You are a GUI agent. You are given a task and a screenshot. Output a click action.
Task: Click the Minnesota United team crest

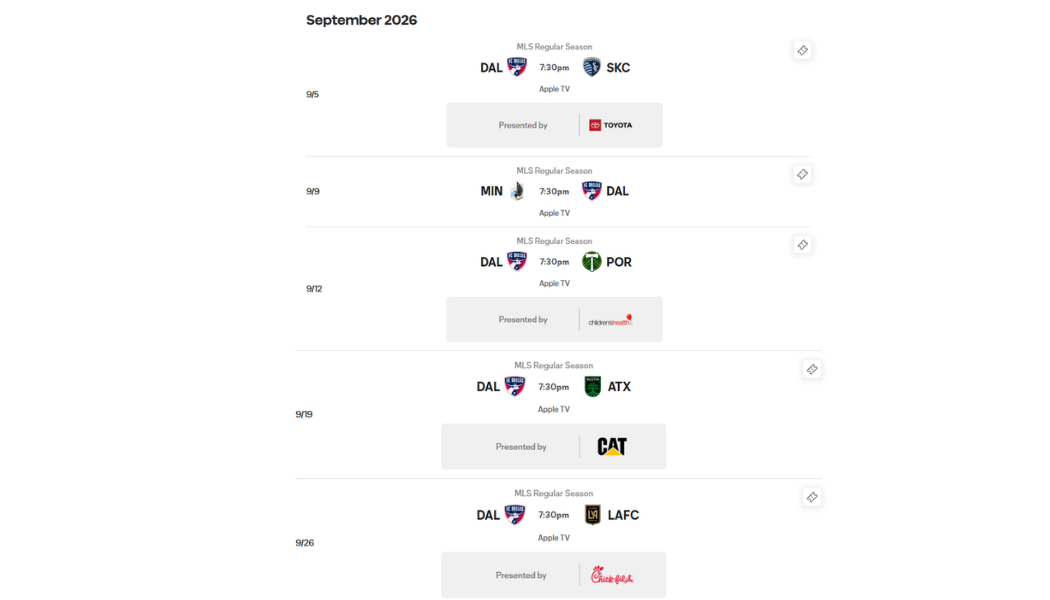click(x=516, y=191)
